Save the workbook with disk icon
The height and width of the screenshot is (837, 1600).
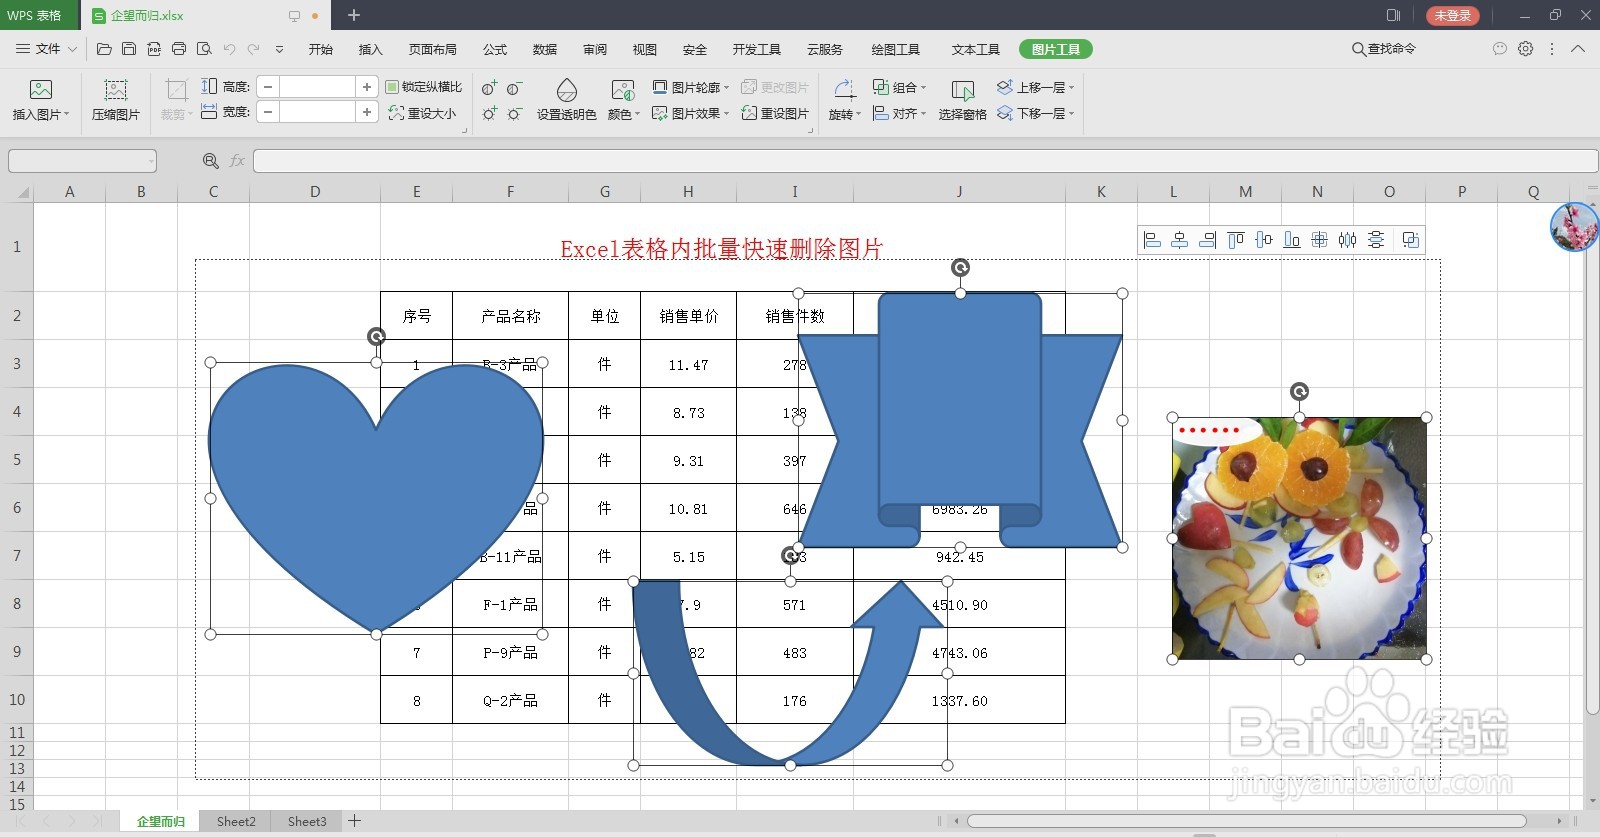[129, 49]
